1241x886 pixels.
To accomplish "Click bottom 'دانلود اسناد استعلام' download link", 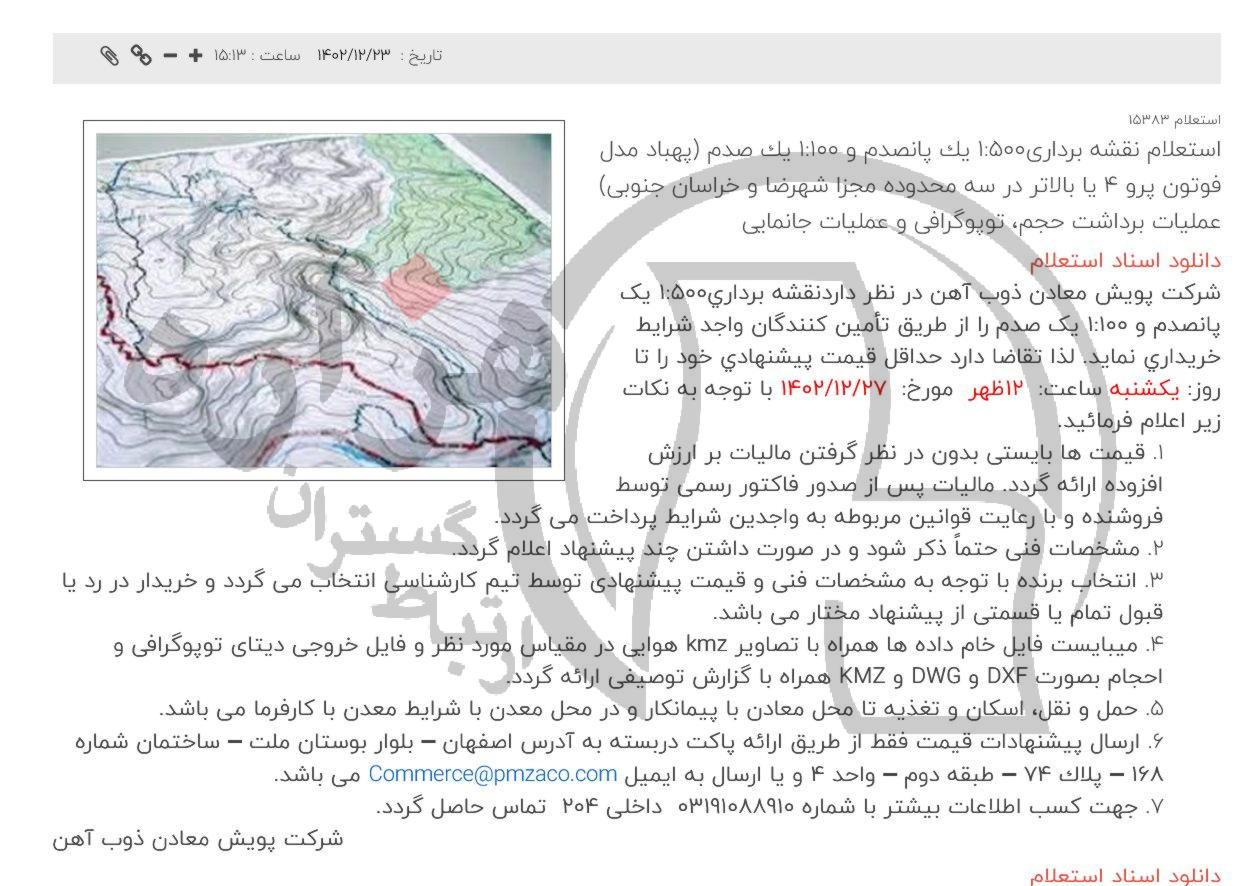I will [x=1125, y=876].
